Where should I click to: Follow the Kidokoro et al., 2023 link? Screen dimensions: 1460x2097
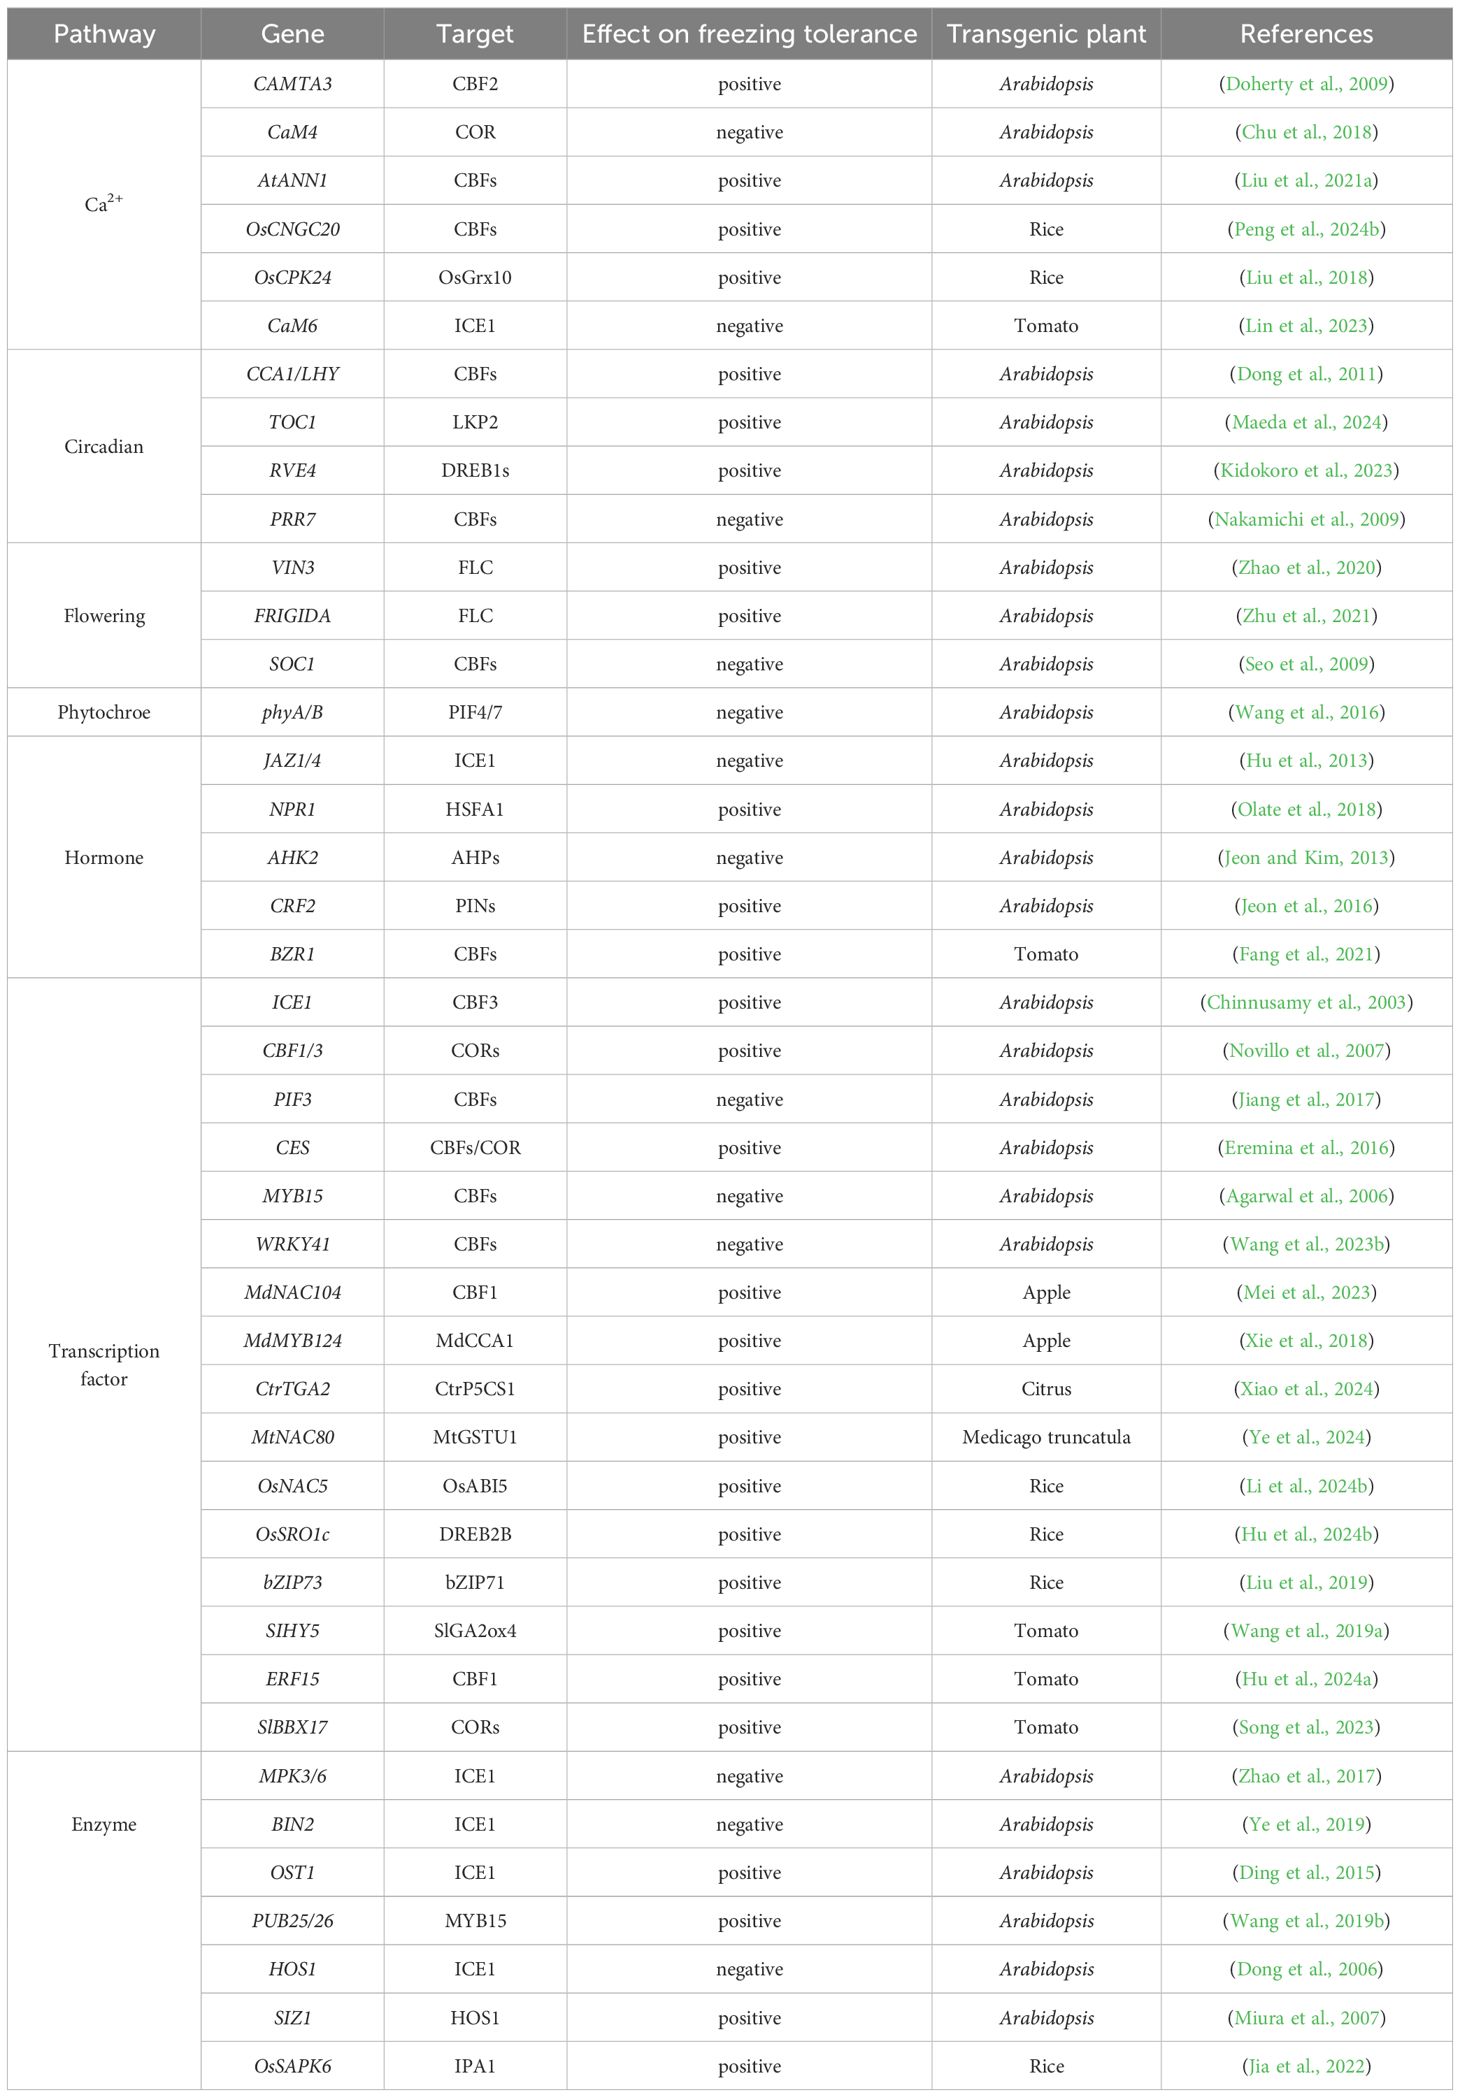1306,470
